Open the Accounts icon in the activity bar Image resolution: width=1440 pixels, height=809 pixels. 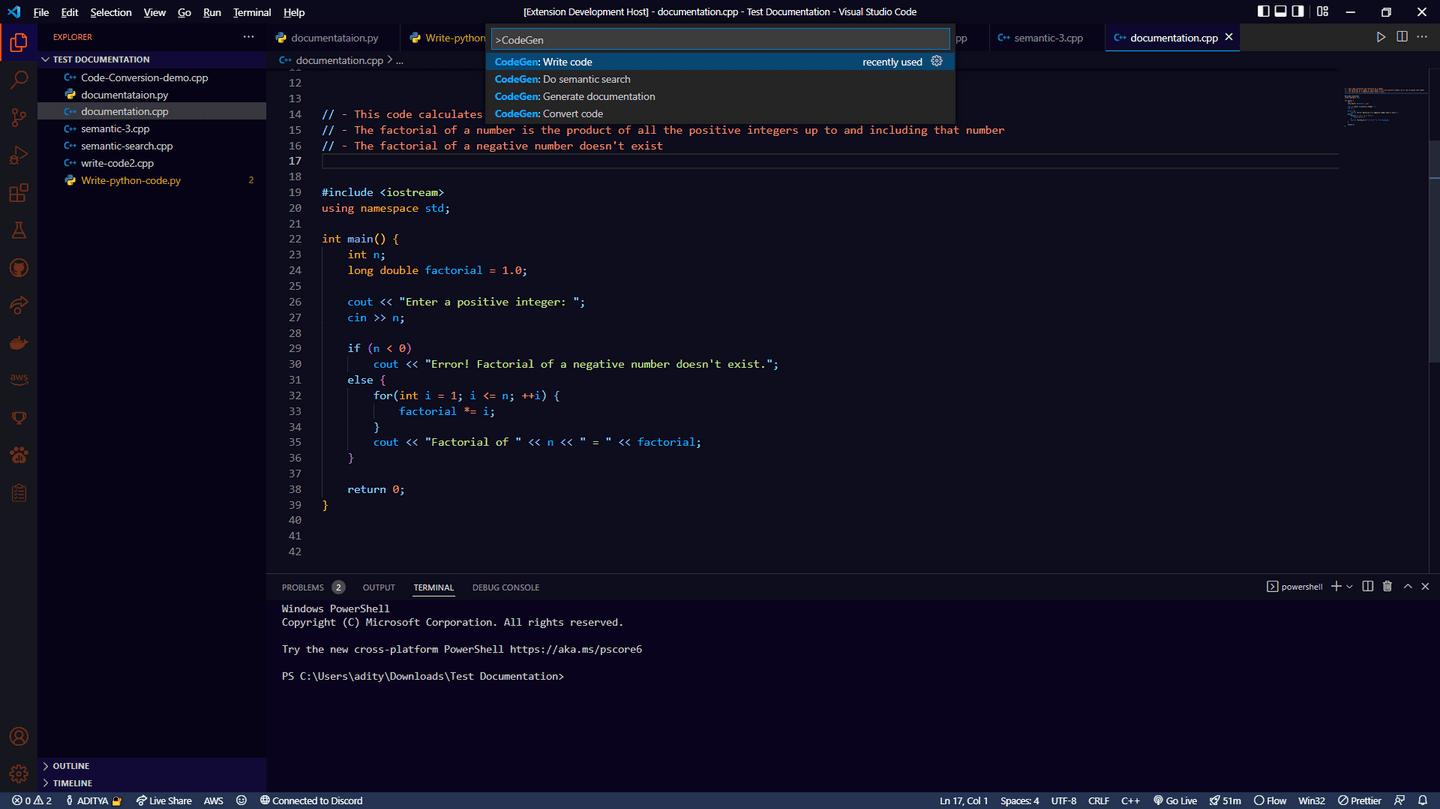[x=18, y=737]
